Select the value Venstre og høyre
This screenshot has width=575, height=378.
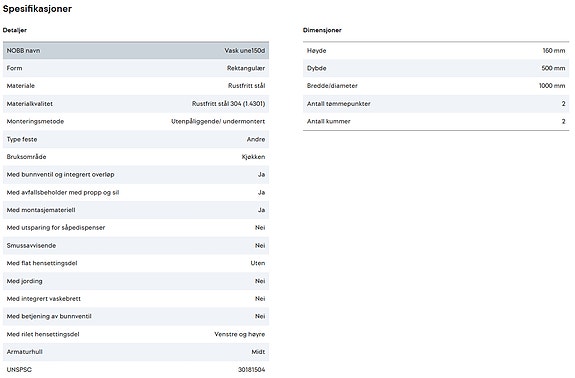point(239,334)
